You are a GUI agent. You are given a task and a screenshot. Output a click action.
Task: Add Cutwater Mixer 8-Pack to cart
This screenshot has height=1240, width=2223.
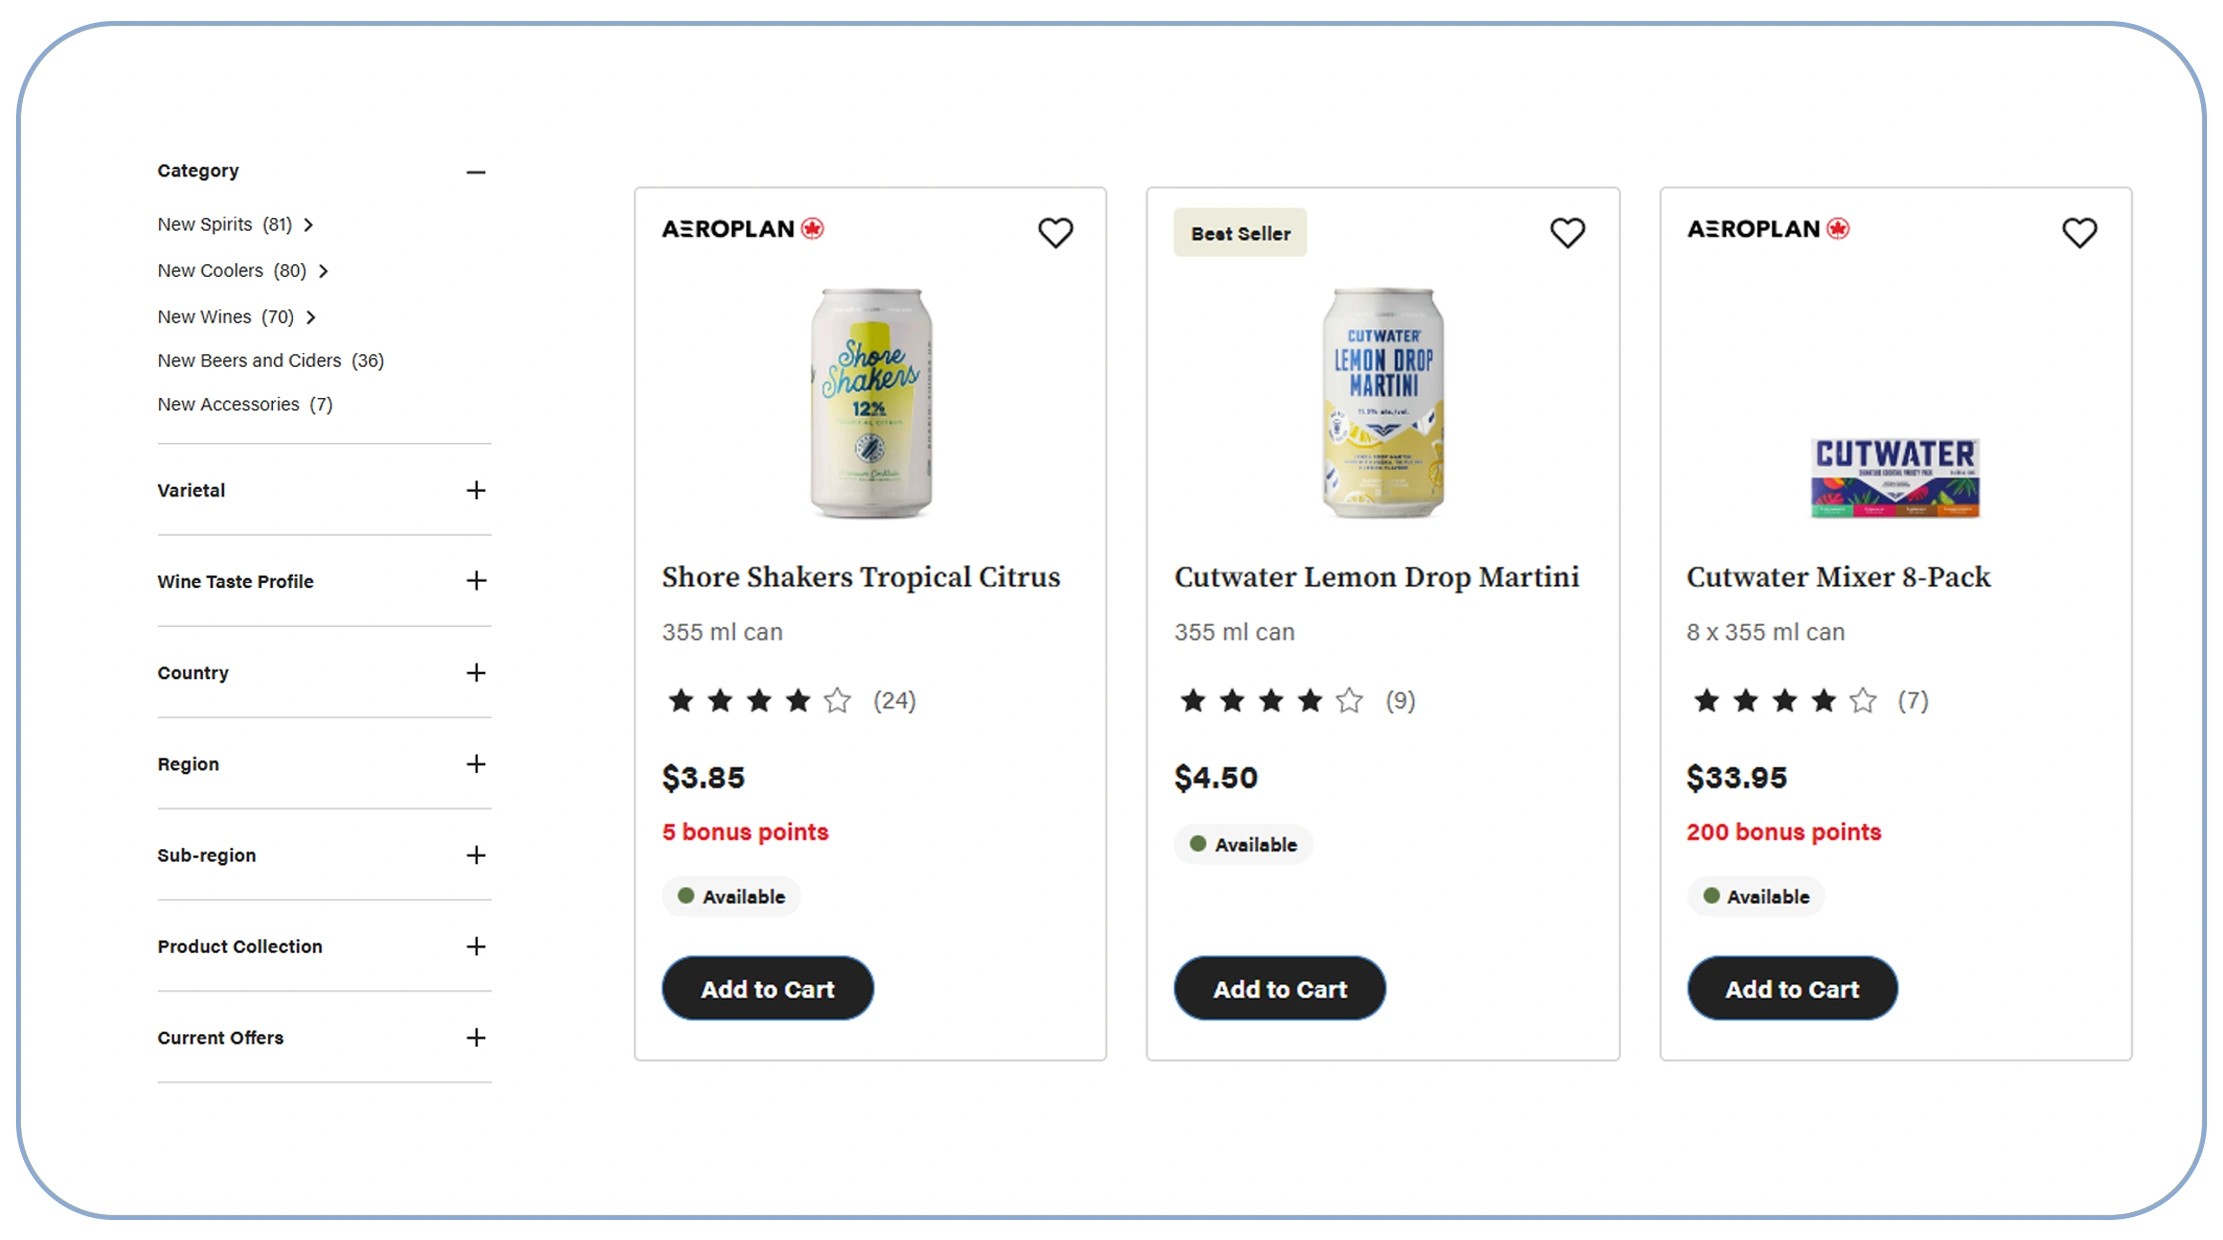(x=1792, y=989)
